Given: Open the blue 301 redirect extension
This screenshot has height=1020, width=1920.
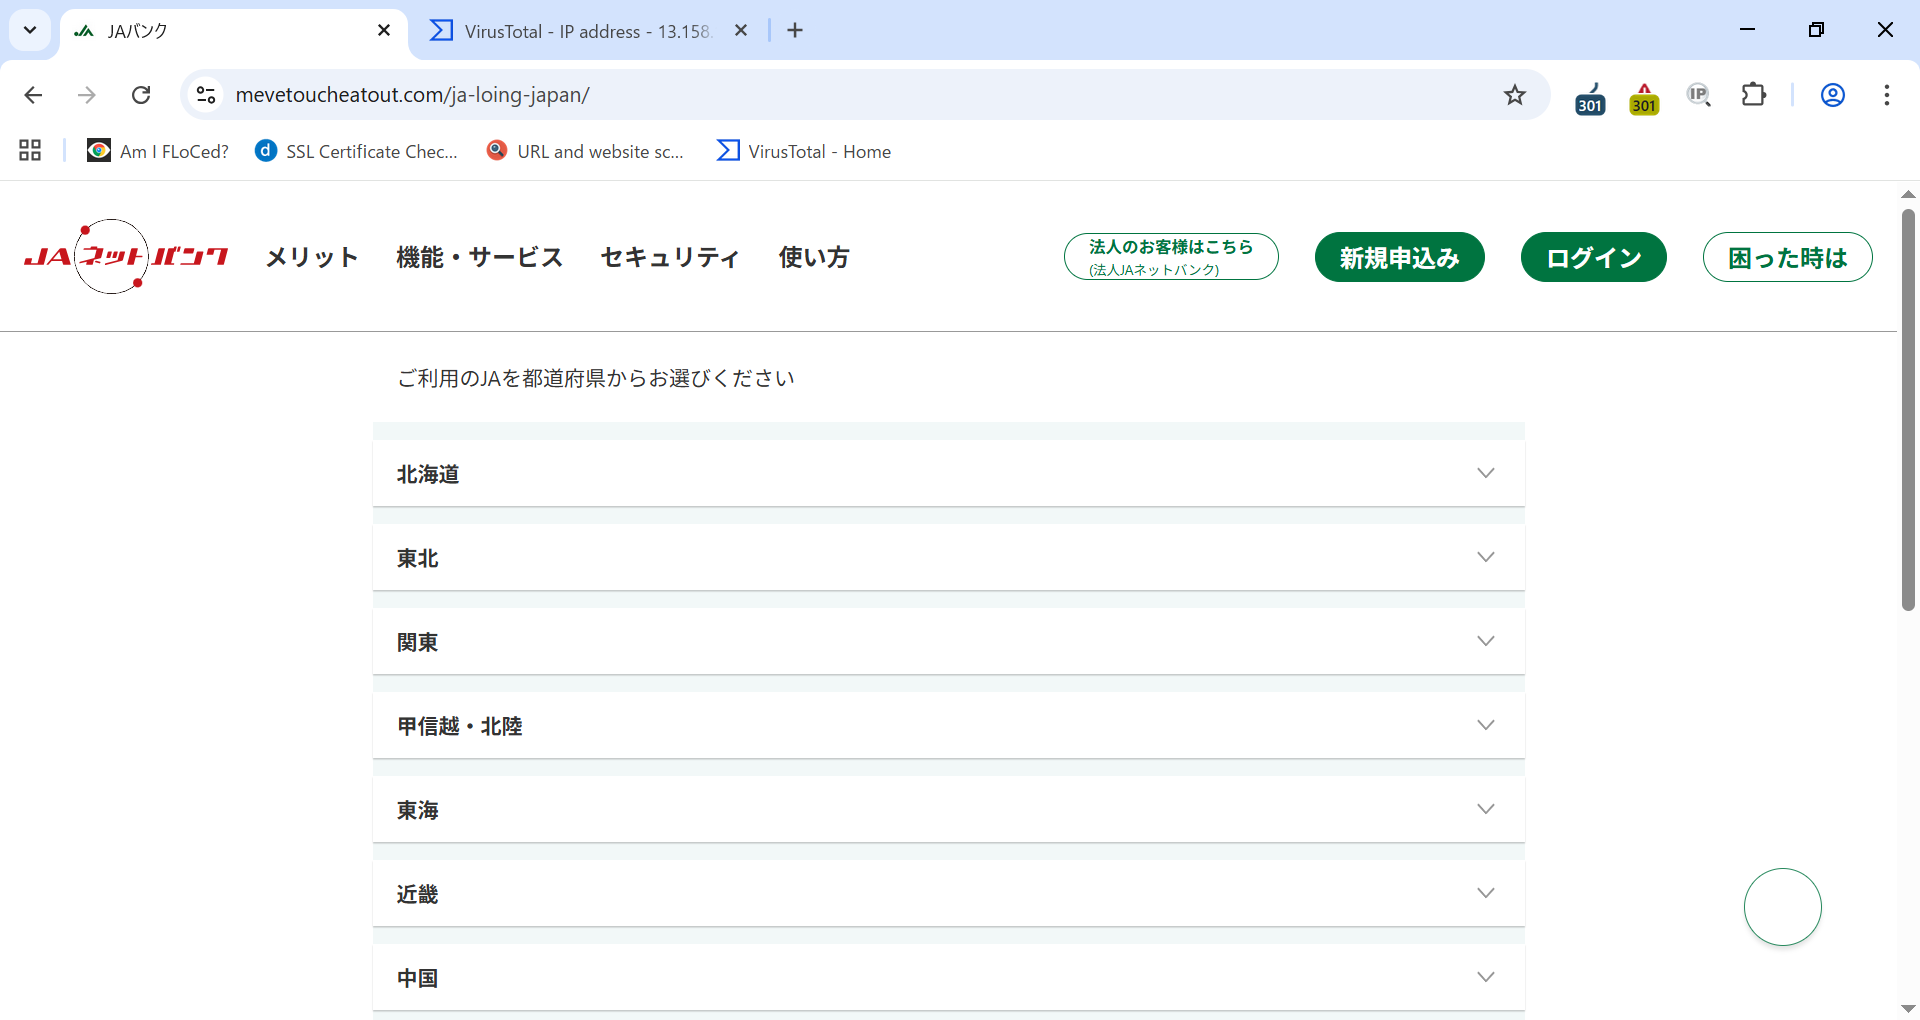Looking at the screenshot, I should coord(1590,98).
